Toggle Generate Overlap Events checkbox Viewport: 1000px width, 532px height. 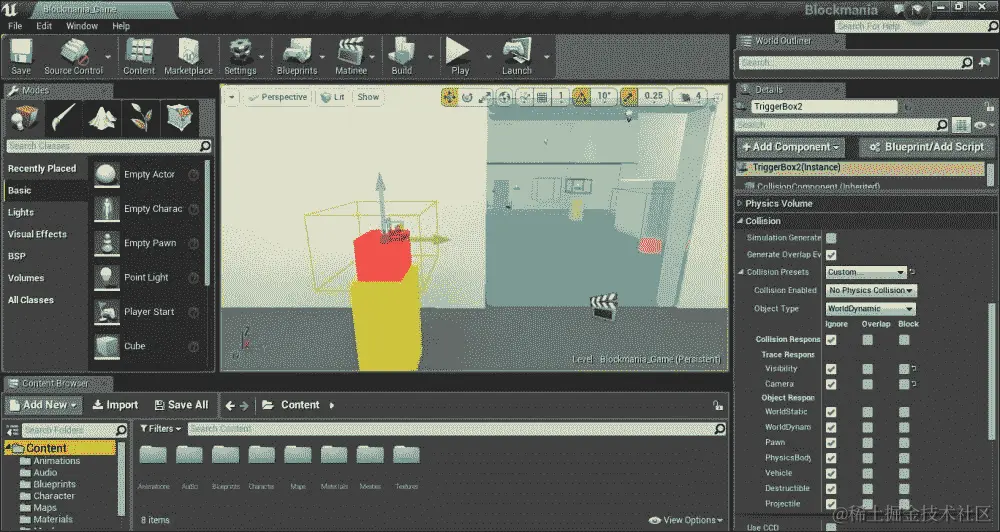click(x=831, y=255)
